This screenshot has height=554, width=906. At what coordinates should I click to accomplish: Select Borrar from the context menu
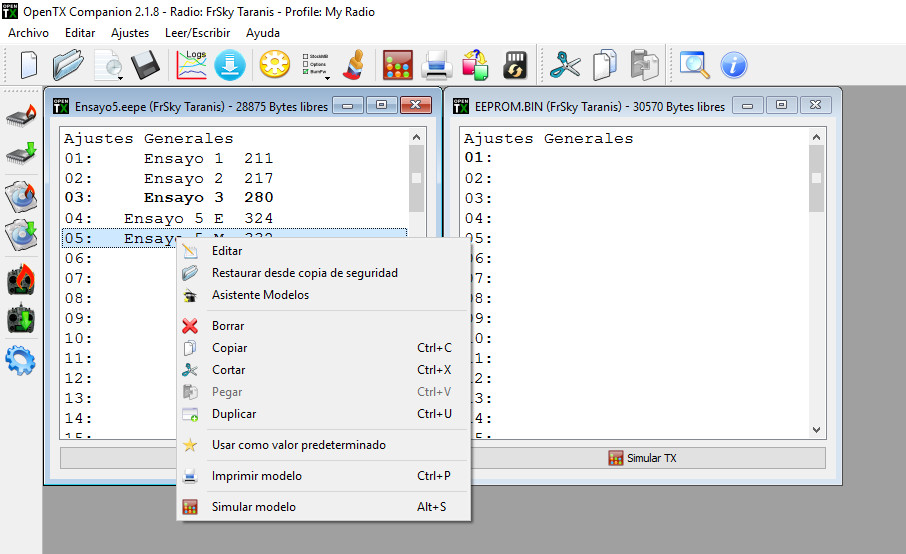[x=228, y=326]
